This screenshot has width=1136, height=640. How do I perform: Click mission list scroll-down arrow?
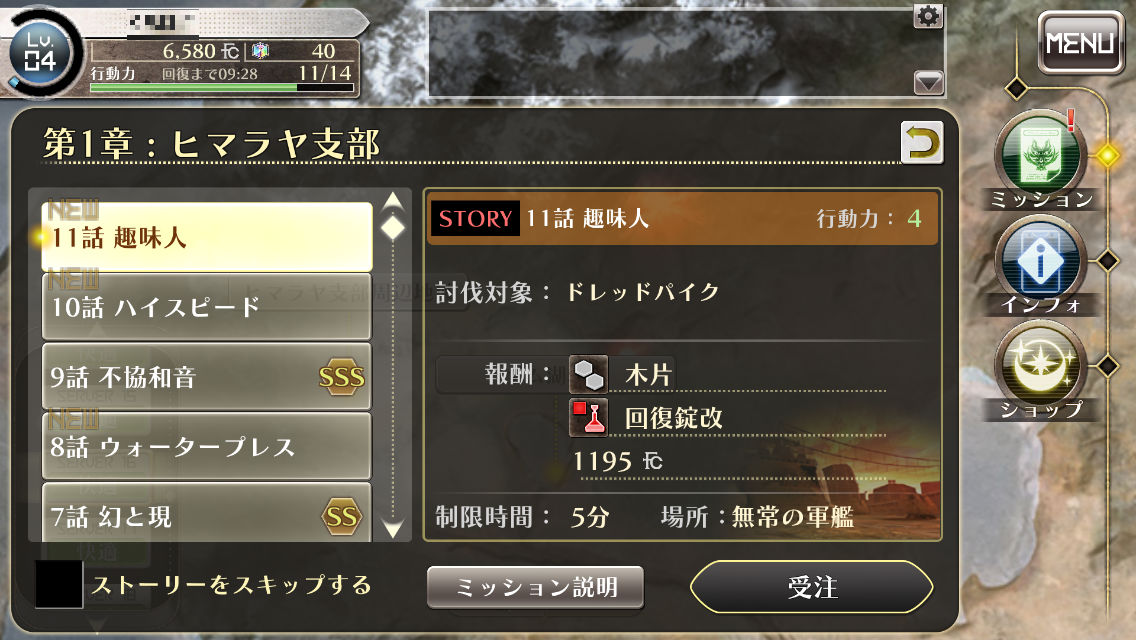pos(393,529)
